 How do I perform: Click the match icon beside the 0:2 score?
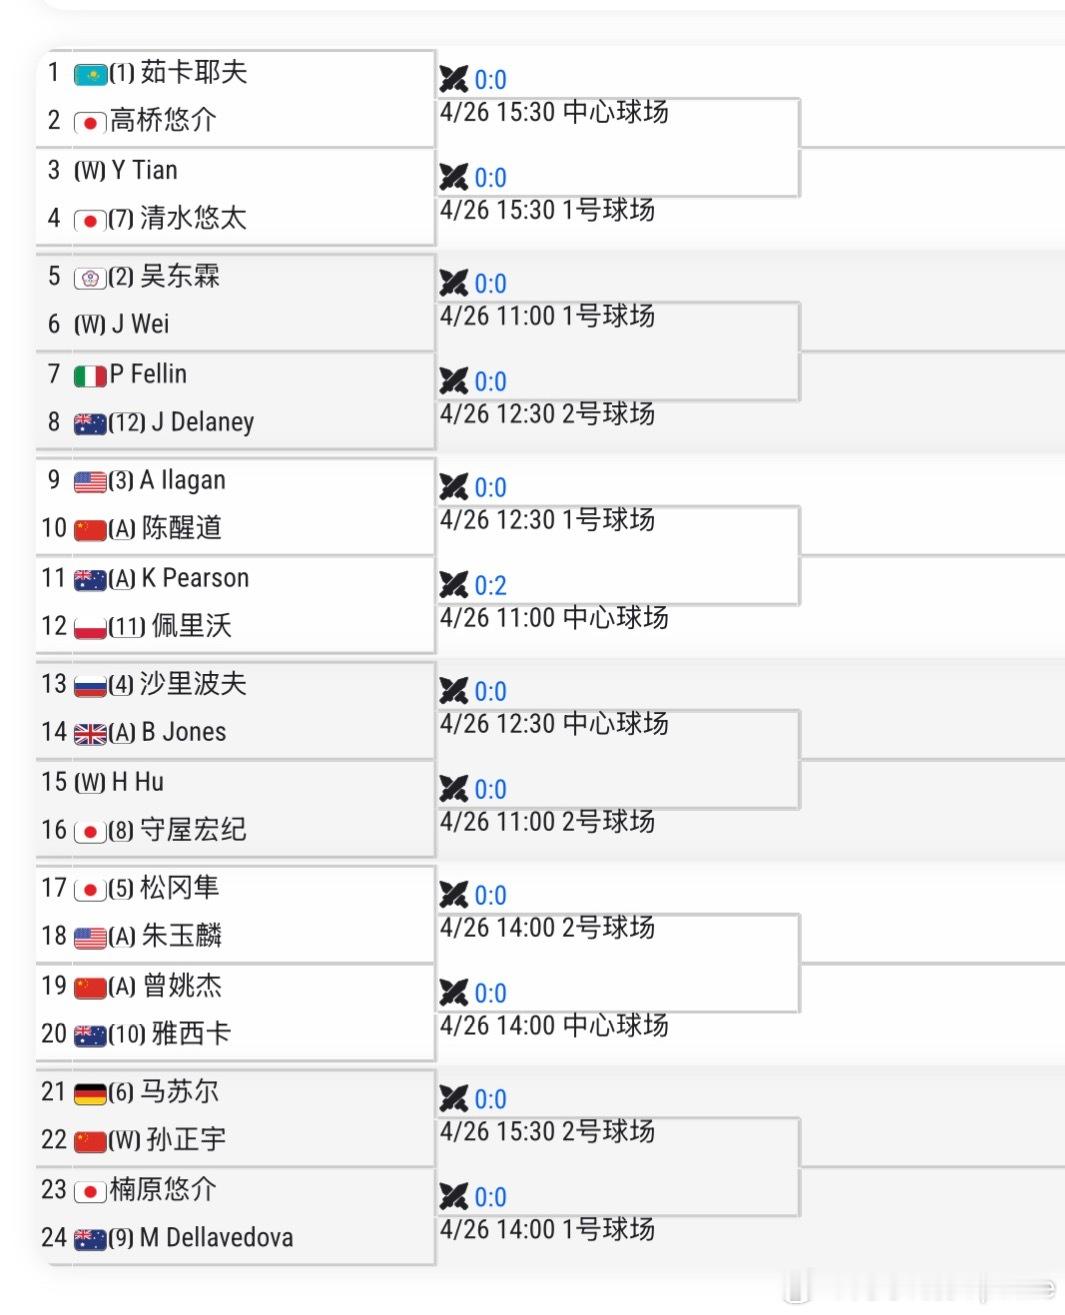453,585
